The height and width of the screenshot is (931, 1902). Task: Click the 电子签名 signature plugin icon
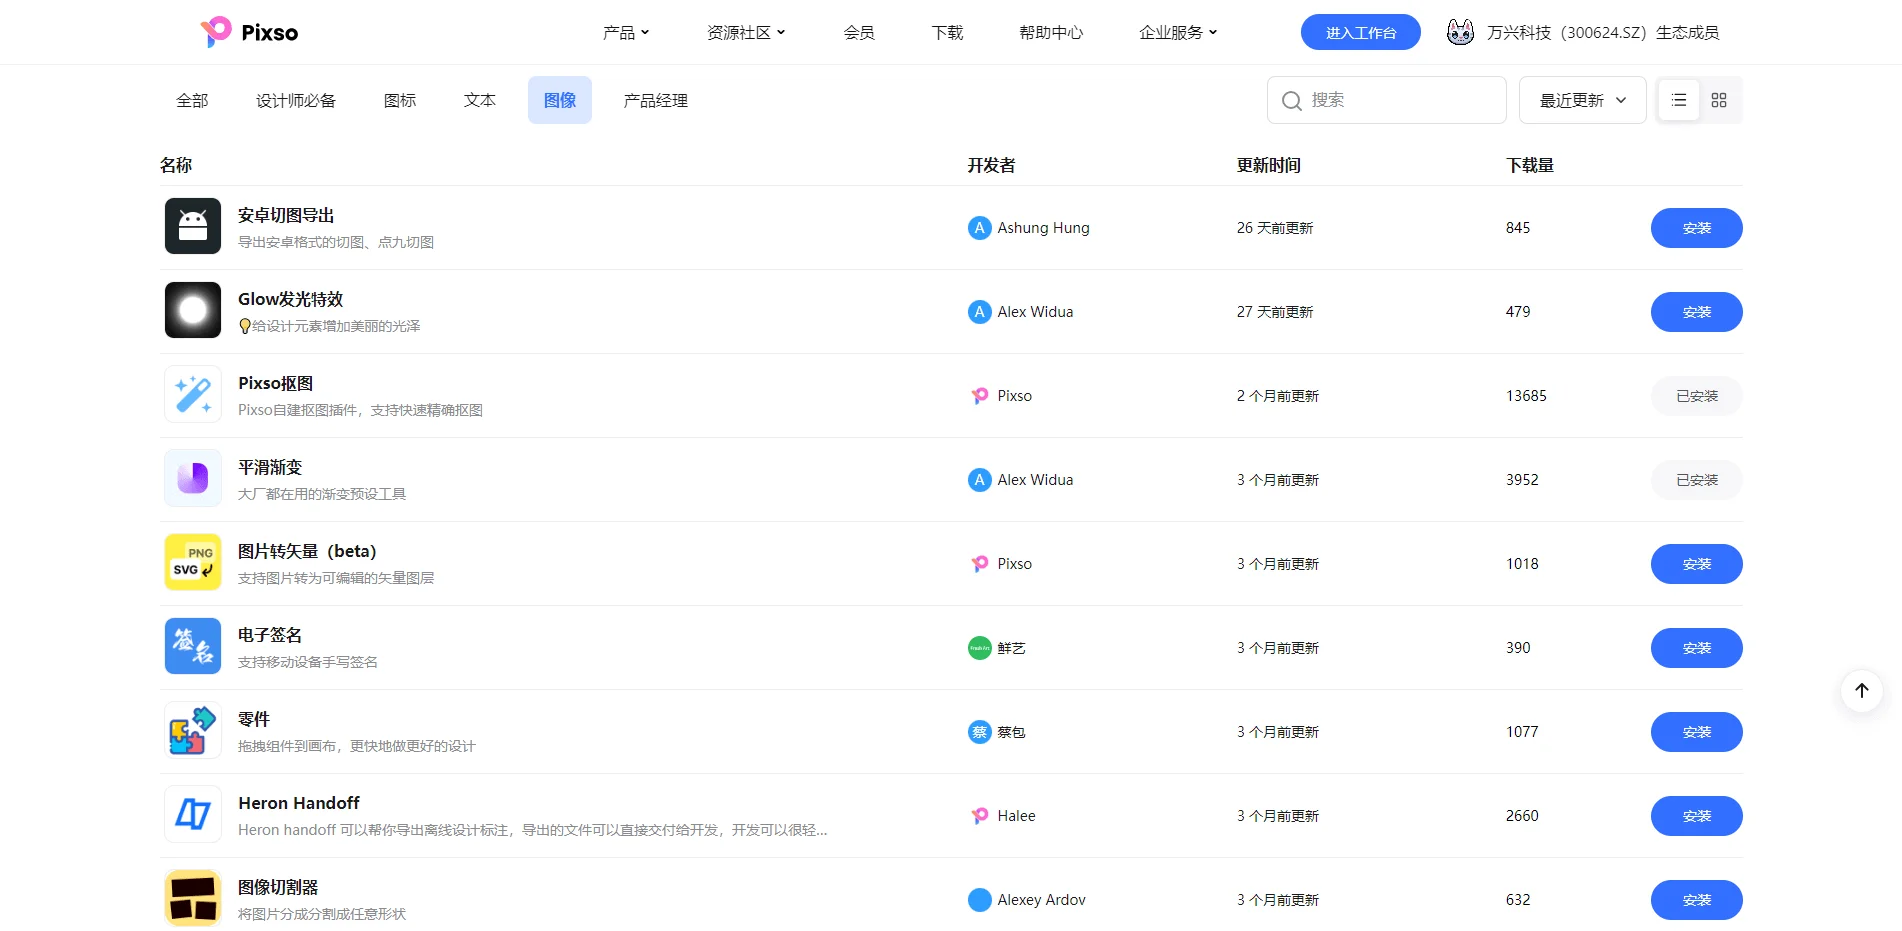pyautogui.click(x=192, y=646)
